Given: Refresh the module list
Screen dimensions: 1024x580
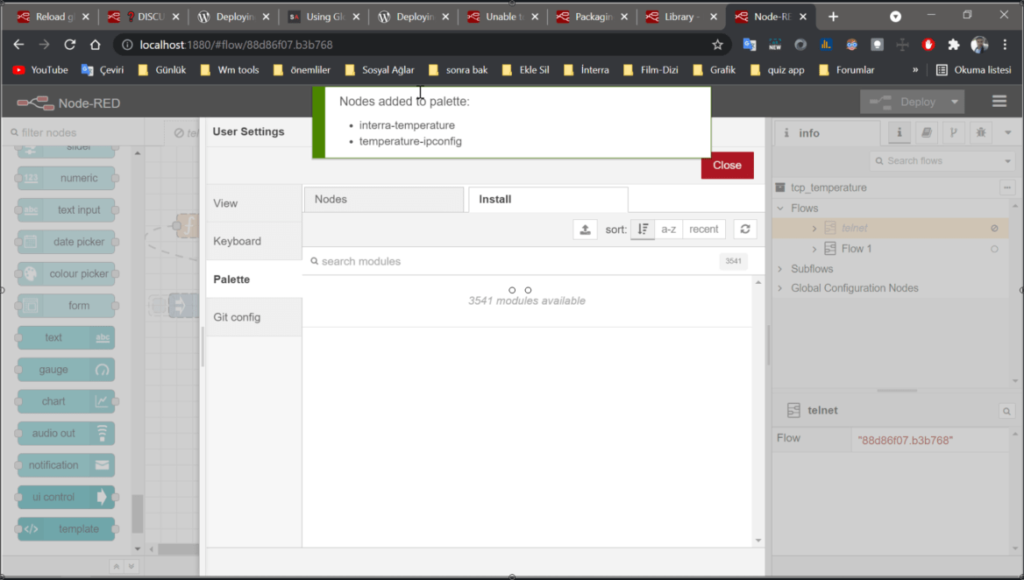Looking at the screenshot, I should (x=745, y=229).
